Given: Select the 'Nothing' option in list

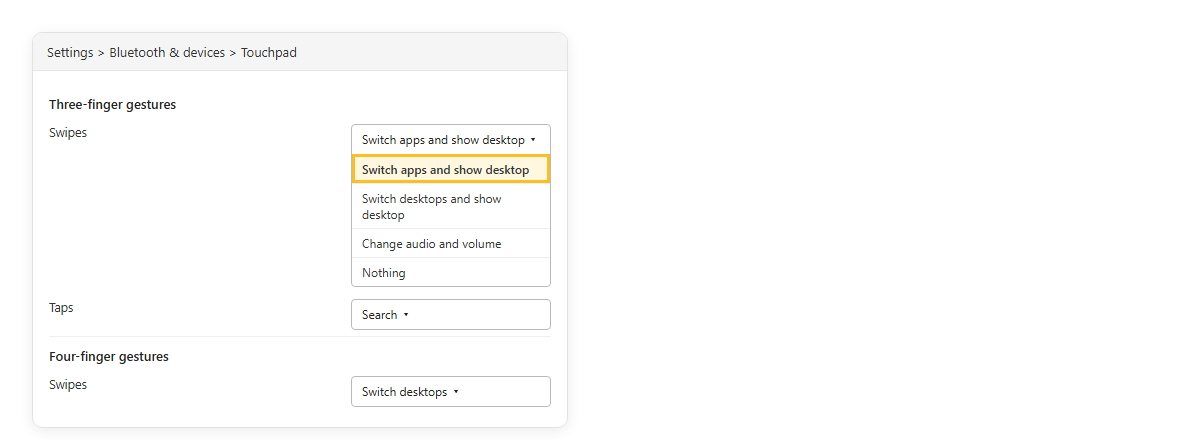Looking at the screenshot, I should (451, 273).
